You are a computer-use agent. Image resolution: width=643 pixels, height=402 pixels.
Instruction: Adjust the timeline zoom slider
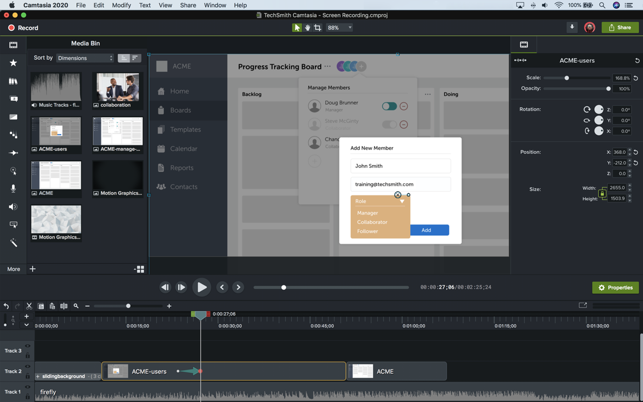point(128,306)
